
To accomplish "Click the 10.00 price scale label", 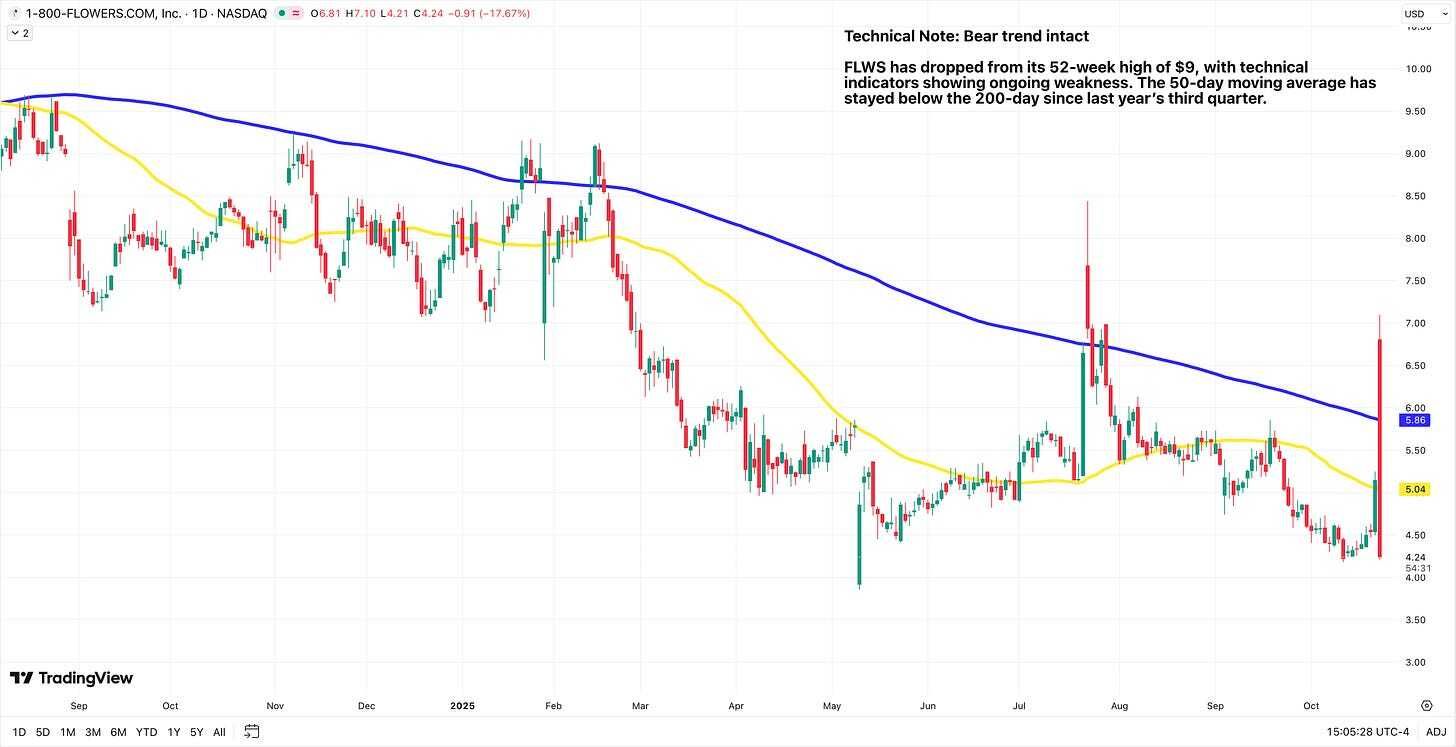I will click(x=1417, y=69).
